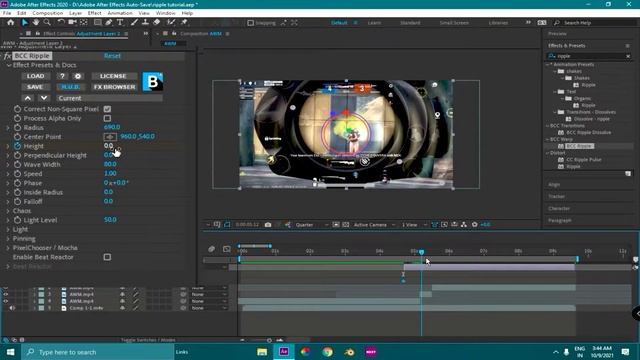Toggle the Height stopwatch keyframe
Image resolution: width=640 pixels, height=360 pixels.
tap(17, 146)
